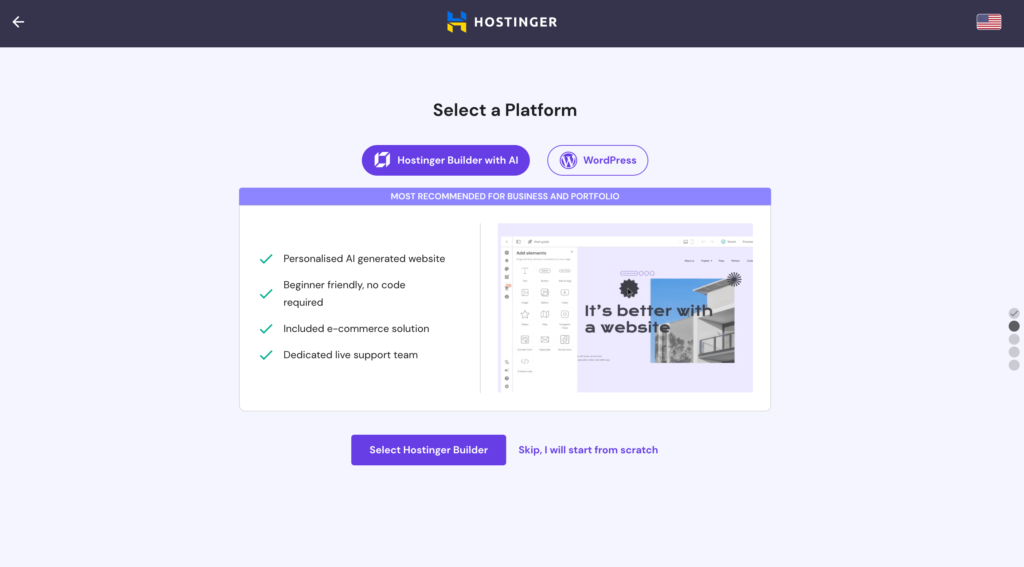Click the current dark step indicator dot
Screen dimensions: 1024x567
[1014, 326]
